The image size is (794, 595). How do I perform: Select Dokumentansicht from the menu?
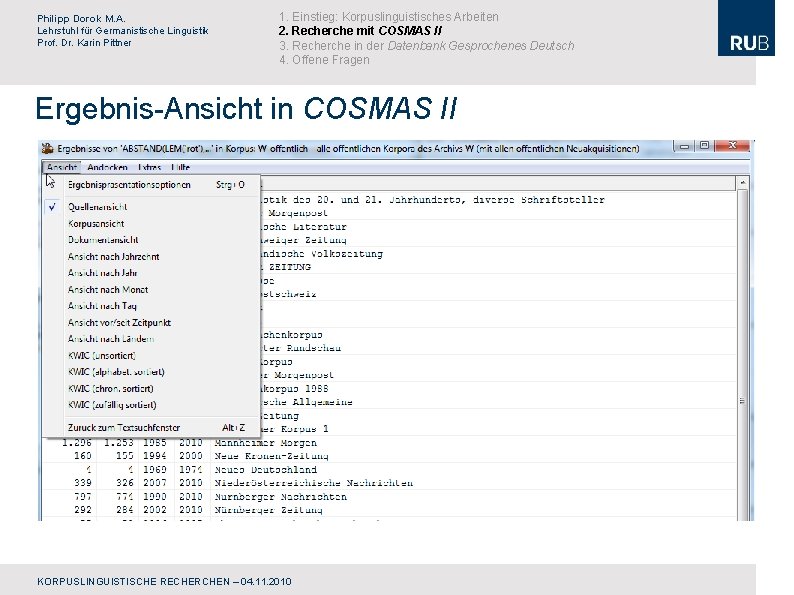click(152, 240)
